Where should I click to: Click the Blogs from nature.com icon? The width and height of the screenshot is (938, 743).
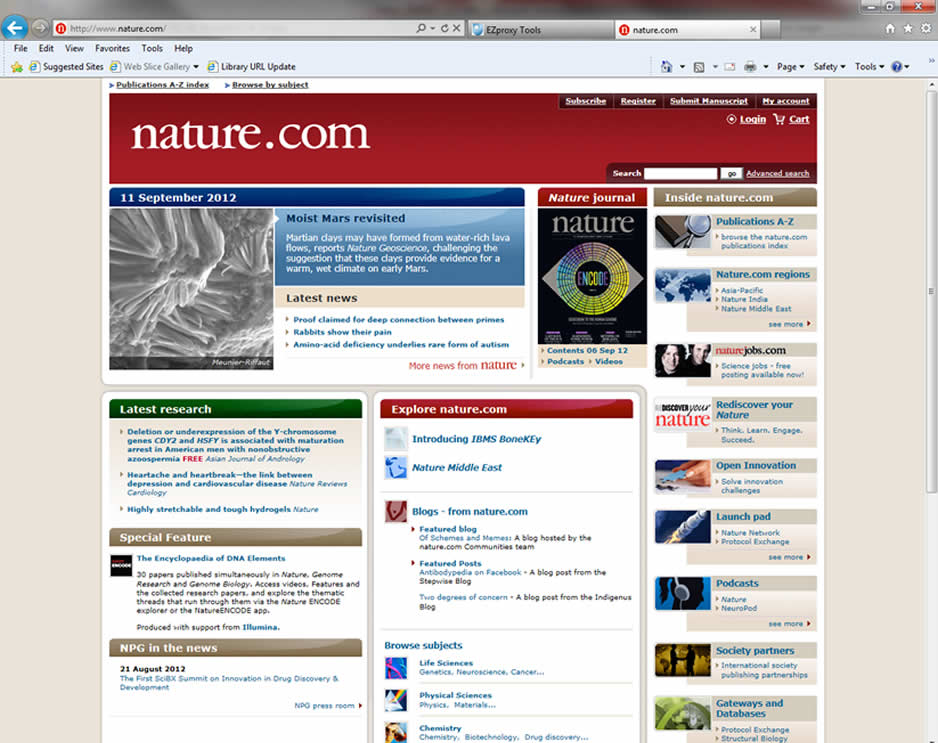(x=396, y=511)
